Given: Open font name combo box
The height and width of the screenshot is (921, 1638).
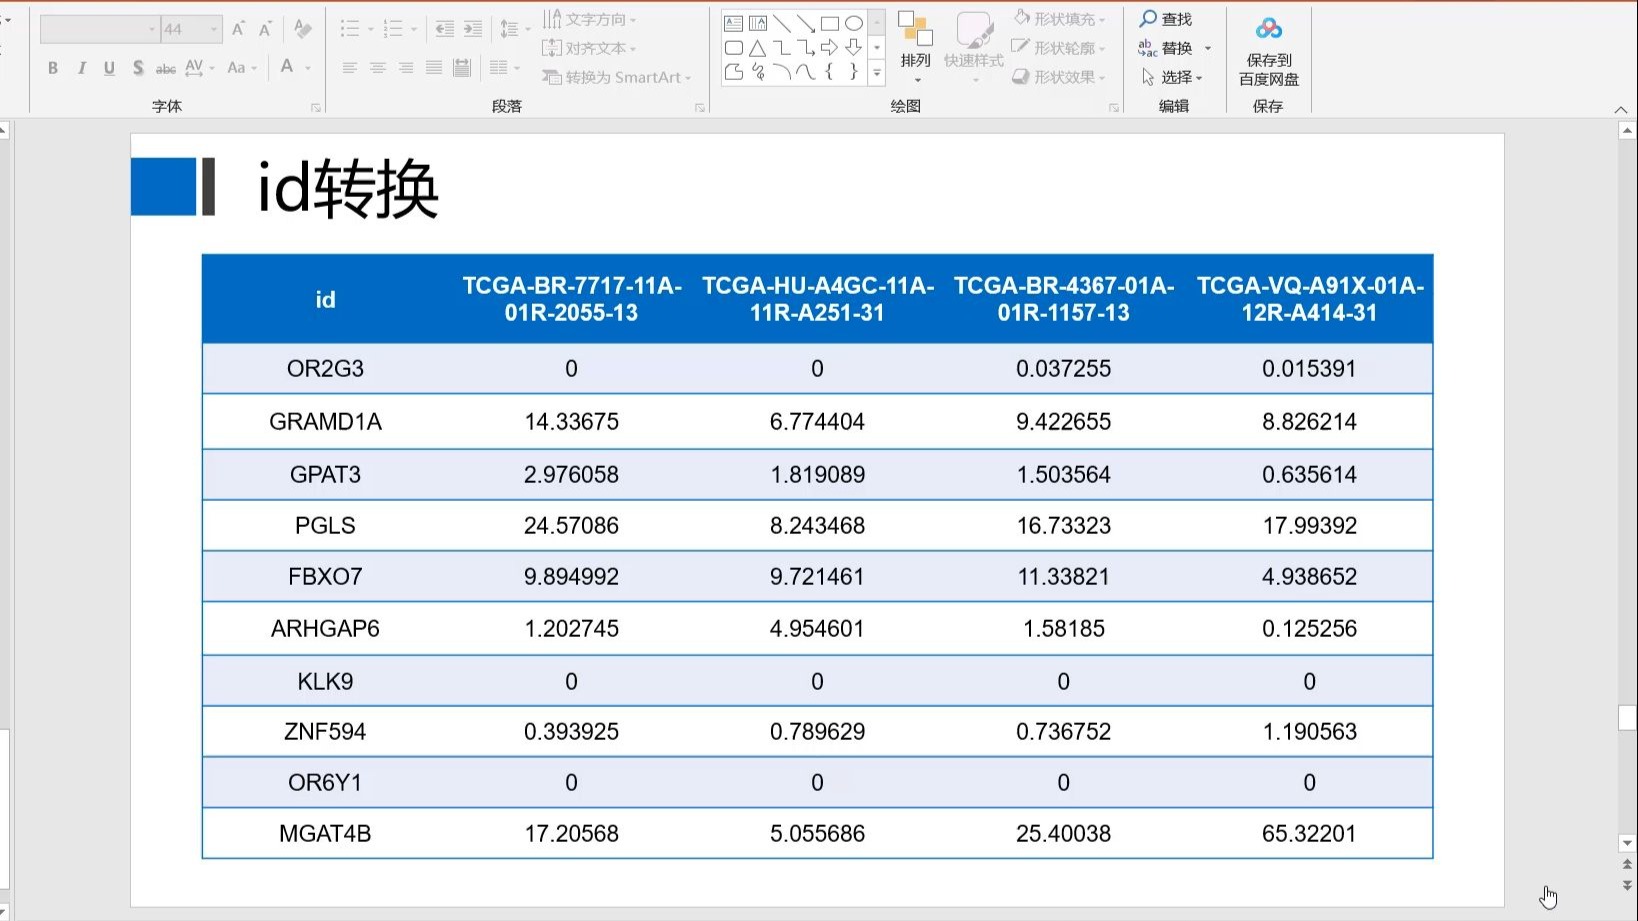Looking at the screenshot, I should click(x=99, y=29).
